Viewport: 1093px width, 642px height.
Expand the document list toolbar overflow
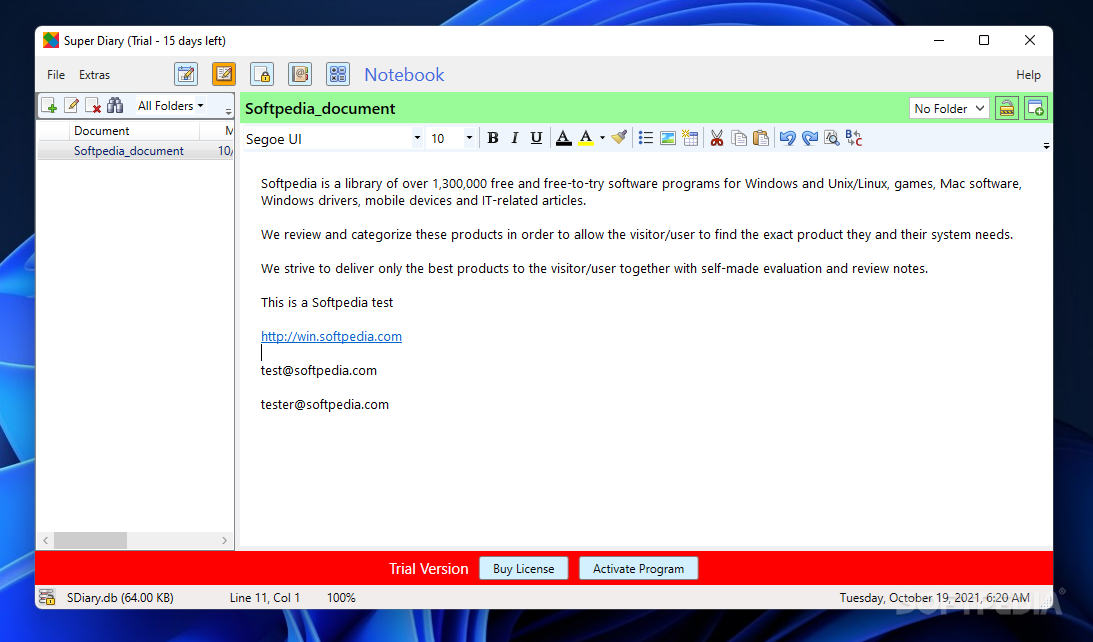(x=228, y=111)
